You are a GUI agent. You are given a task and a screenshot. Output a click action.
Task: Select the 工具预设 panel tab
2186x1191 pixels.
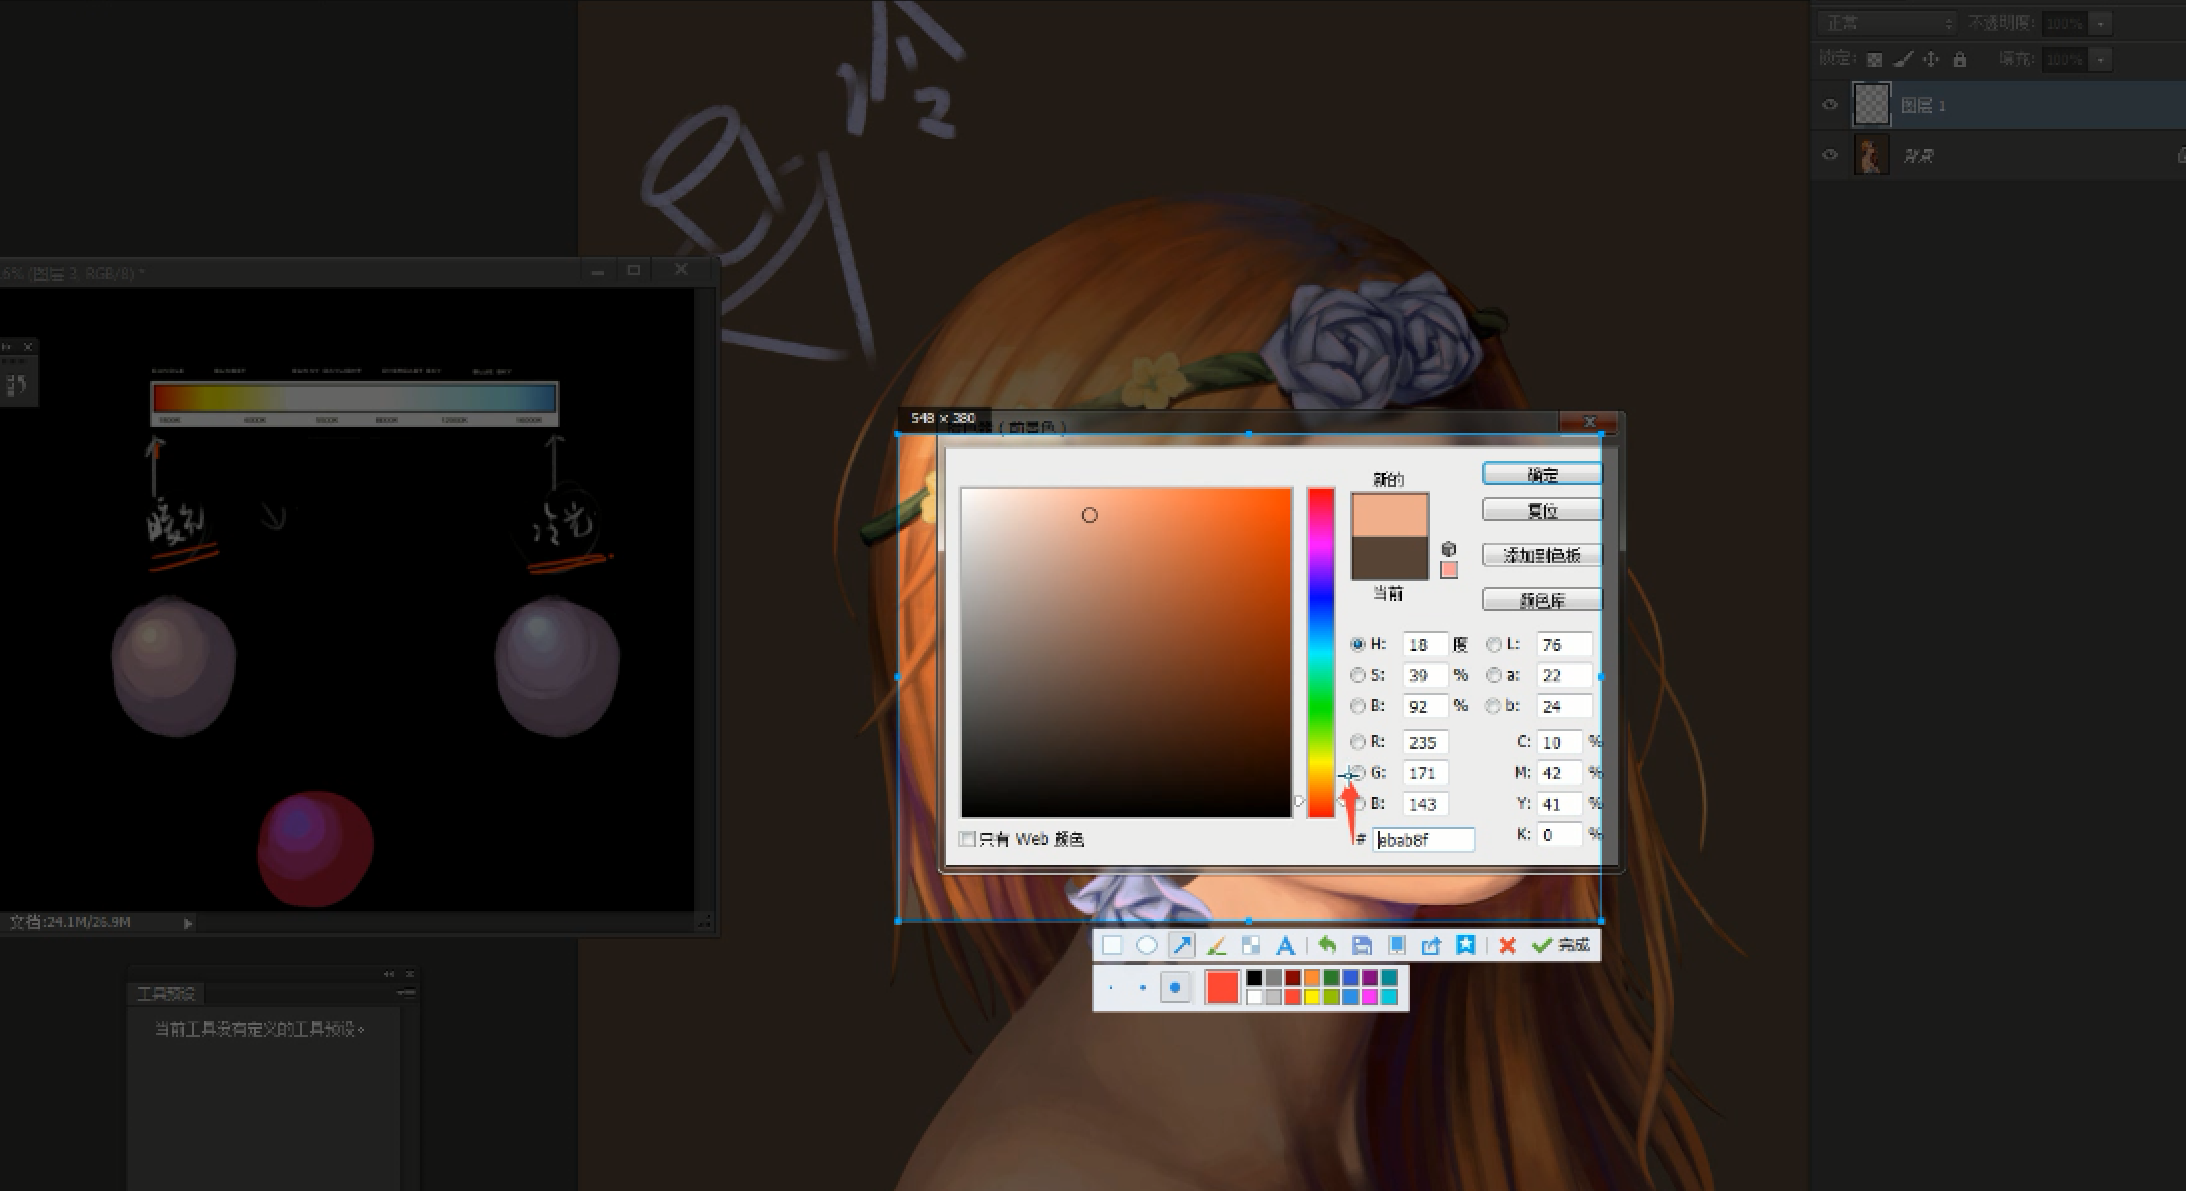click(166, 993)
